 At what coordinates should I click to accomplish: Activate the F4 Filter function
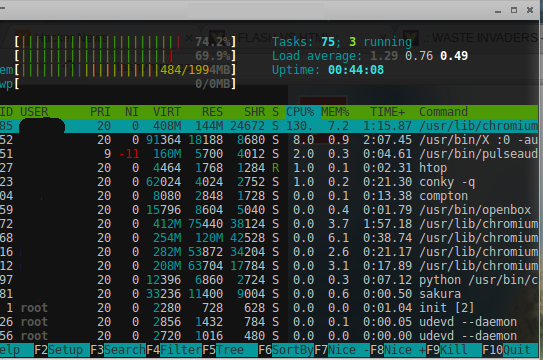174,350
